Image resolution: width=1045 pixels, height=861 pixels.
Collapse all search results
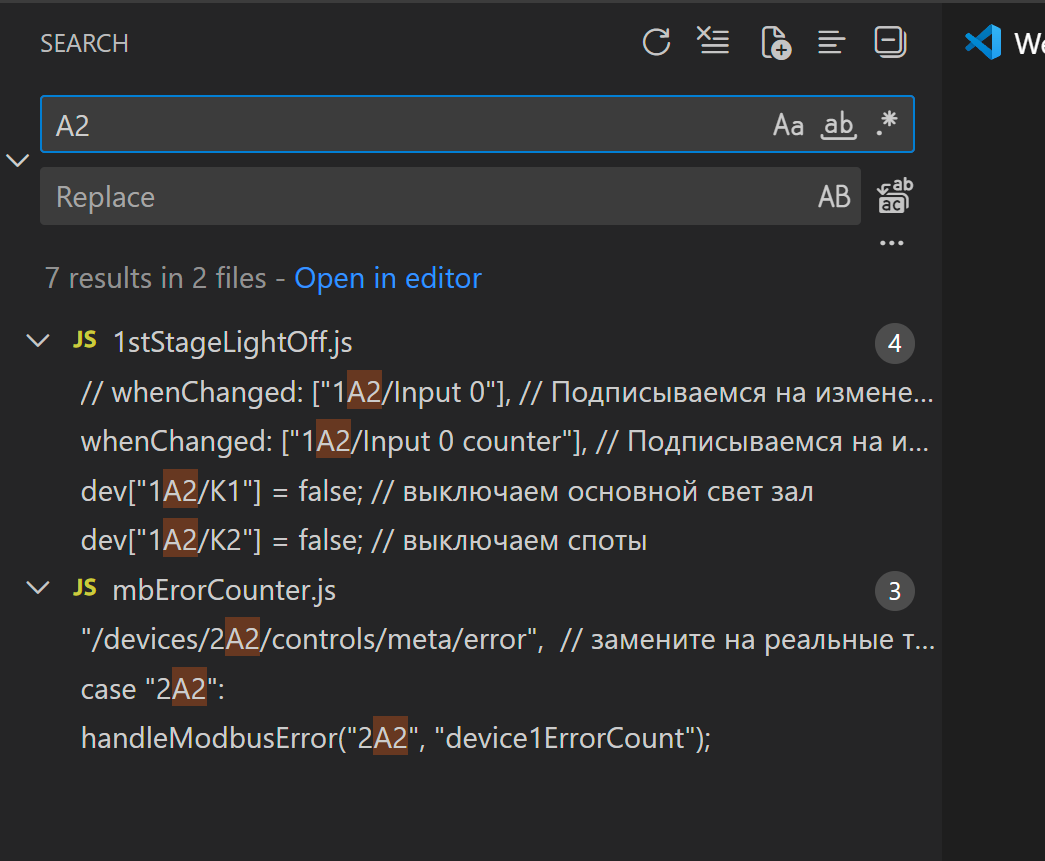[890, 42]
